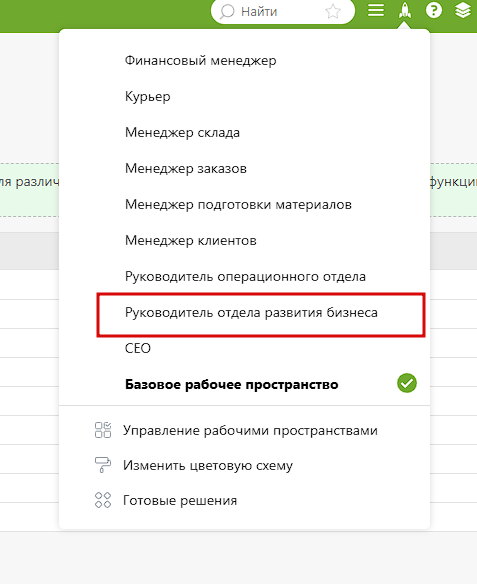
Task: Choose Менеджер склада workspace
Action: [x=182, y=133]
